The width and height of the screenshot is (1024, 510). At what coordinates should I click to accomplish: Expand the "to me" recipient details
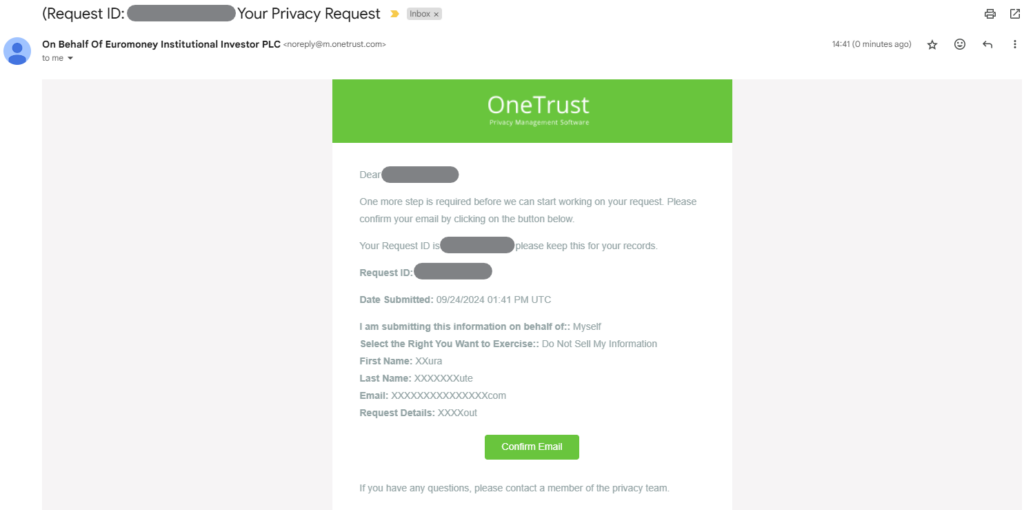click(70, 58)
